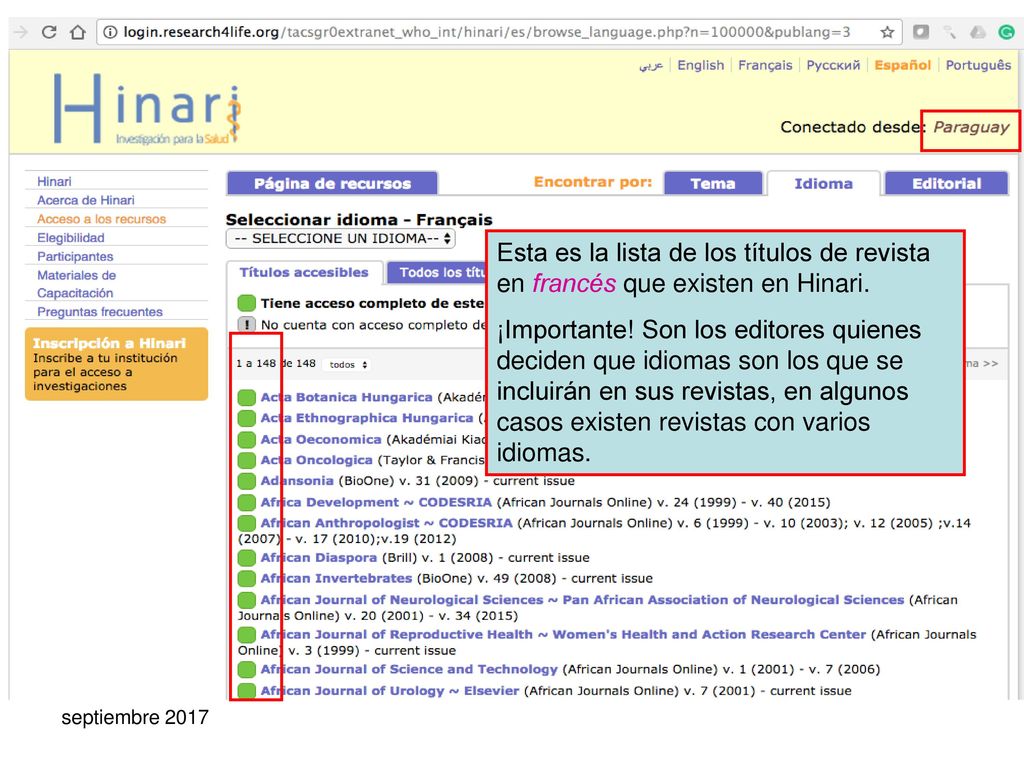Switch site language to Português
Screen dimensions: 1024x768
(978, 65)
